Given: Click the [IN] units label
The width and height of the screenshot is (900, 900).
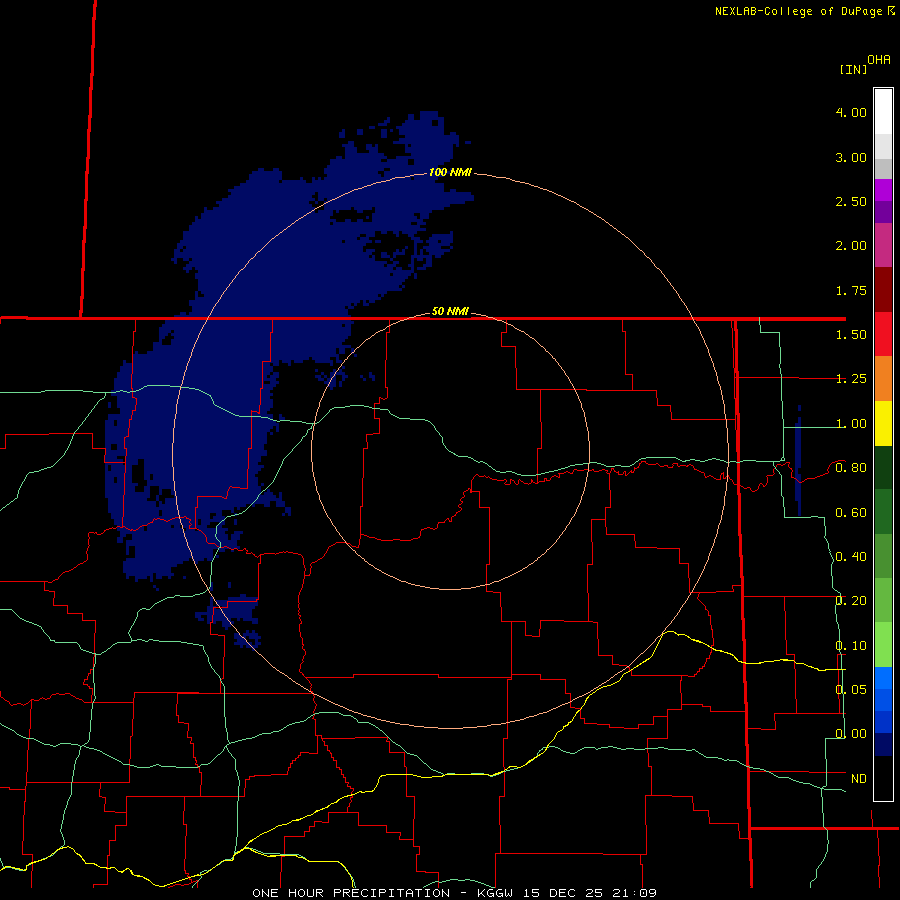Looking at the screenshot, I should pyautogui.click(x=853, y=69).
